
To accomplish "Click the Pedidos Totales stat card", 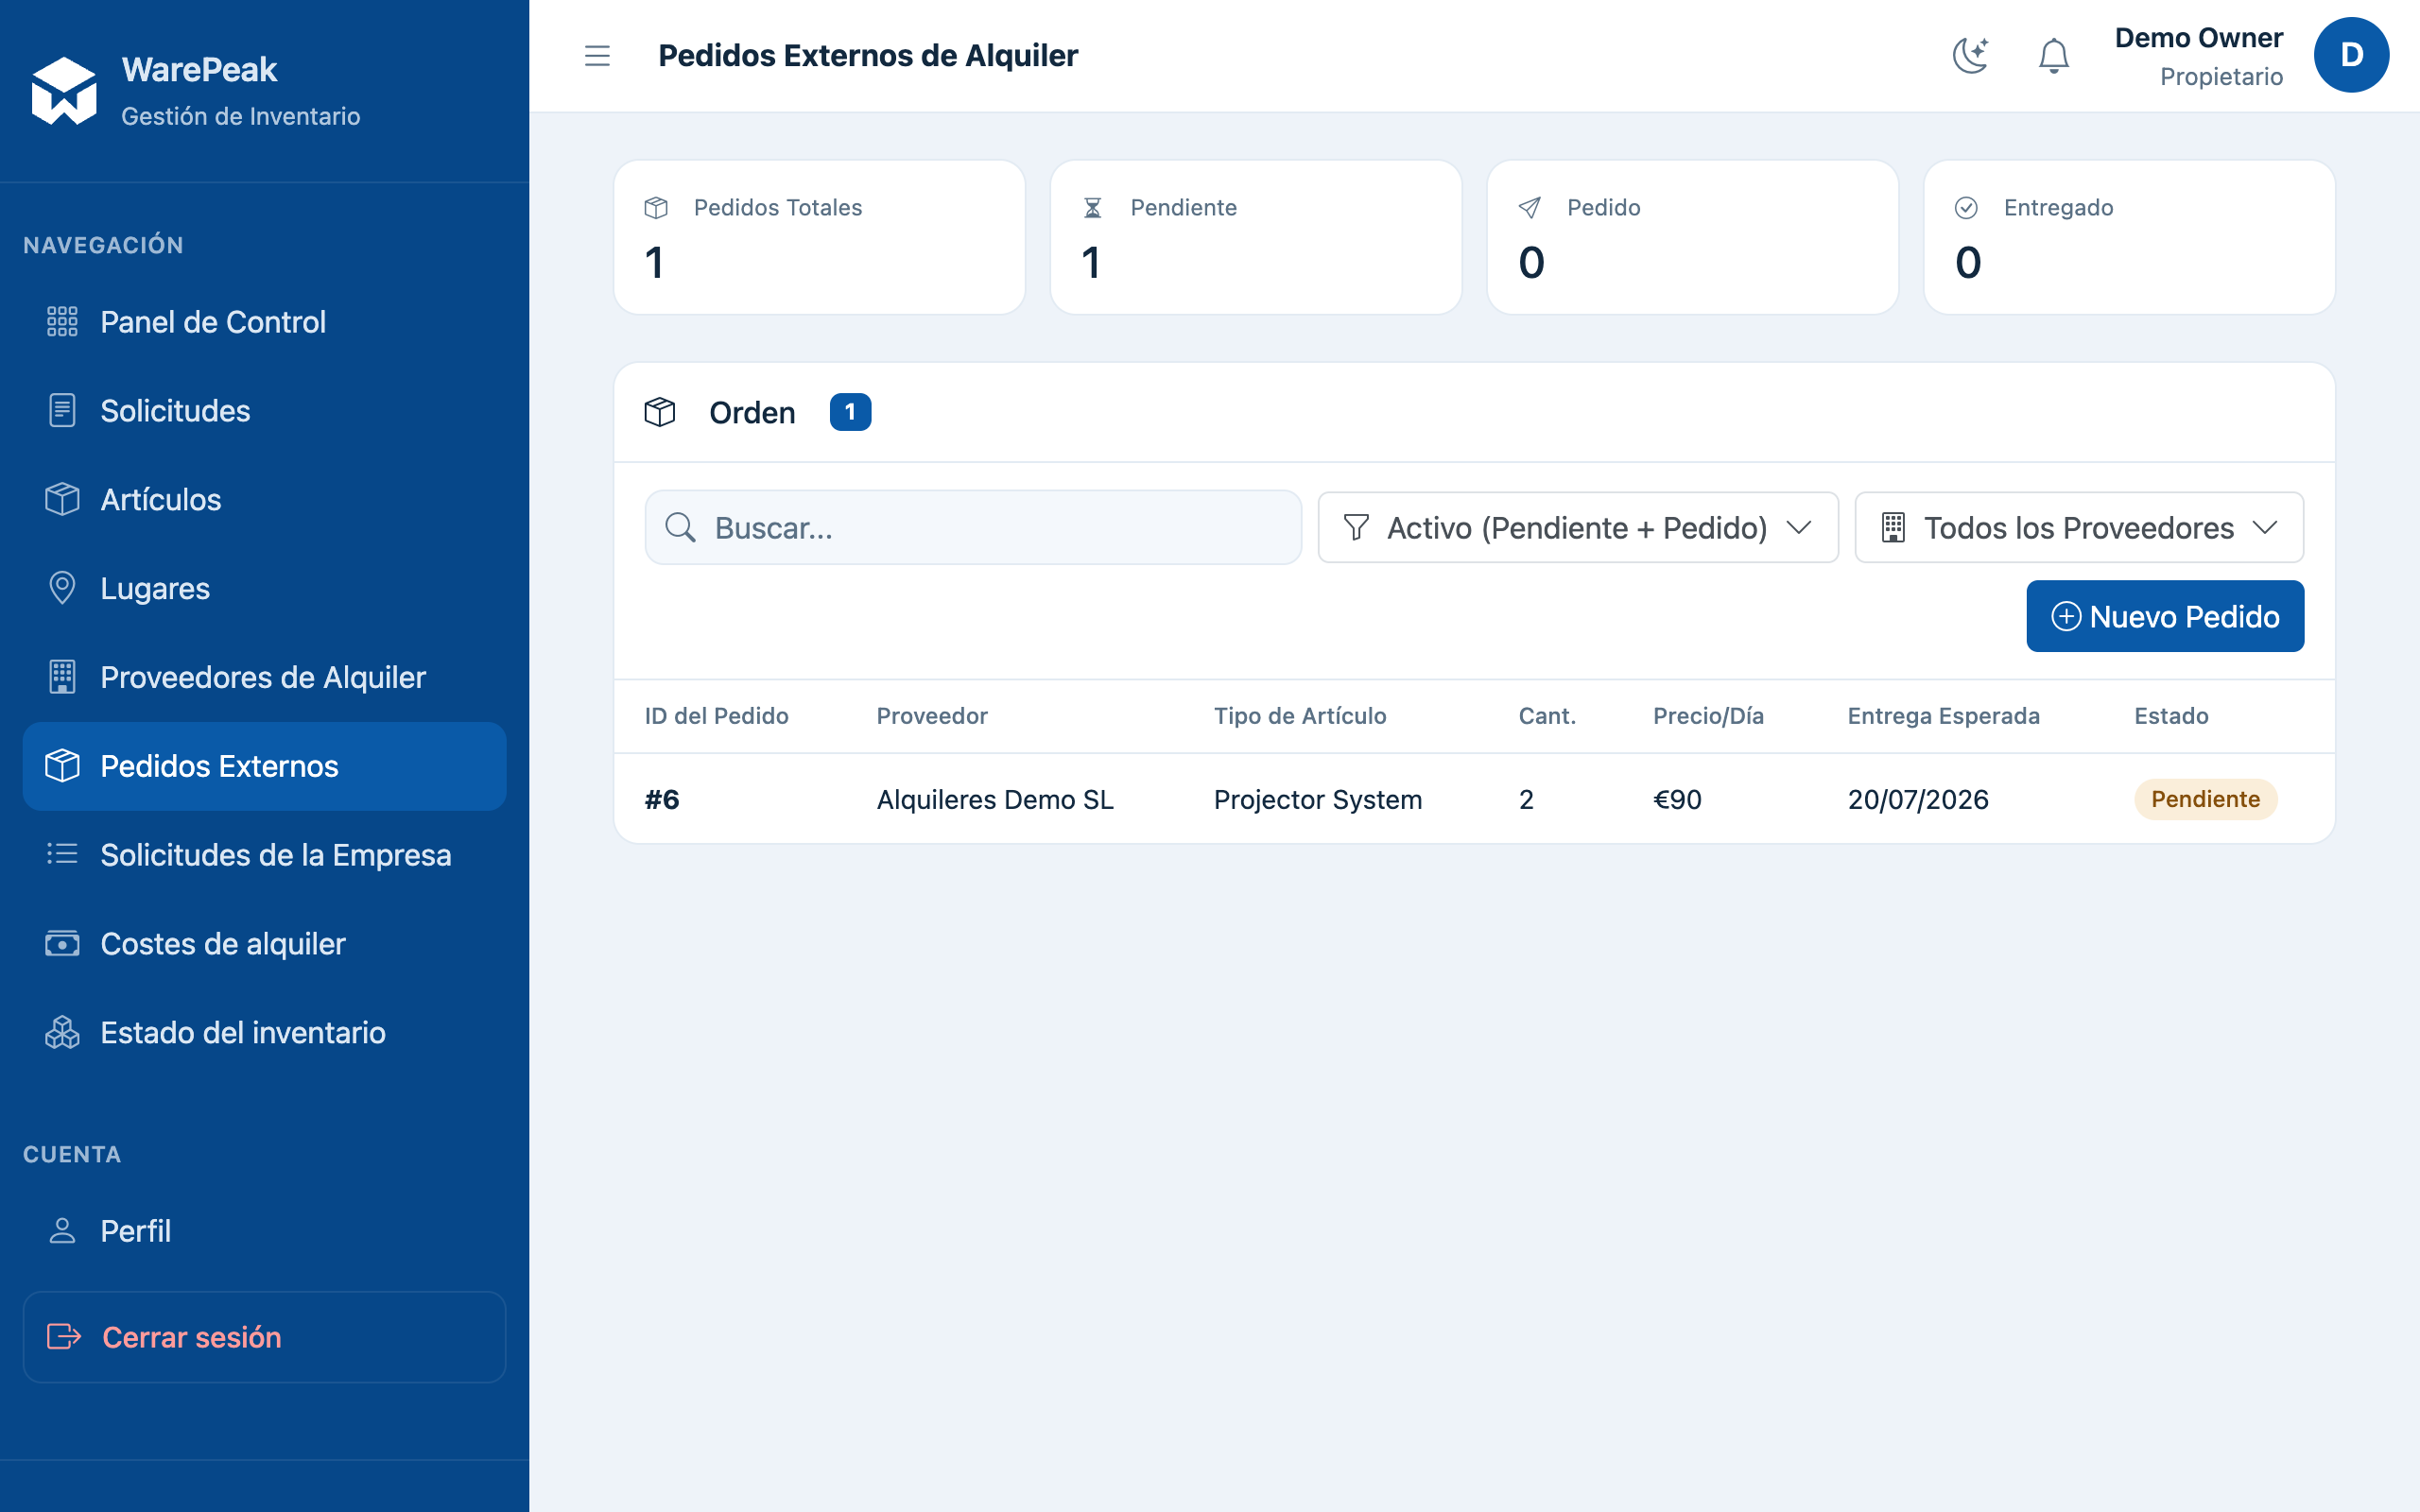I will (x=819, y=237).
